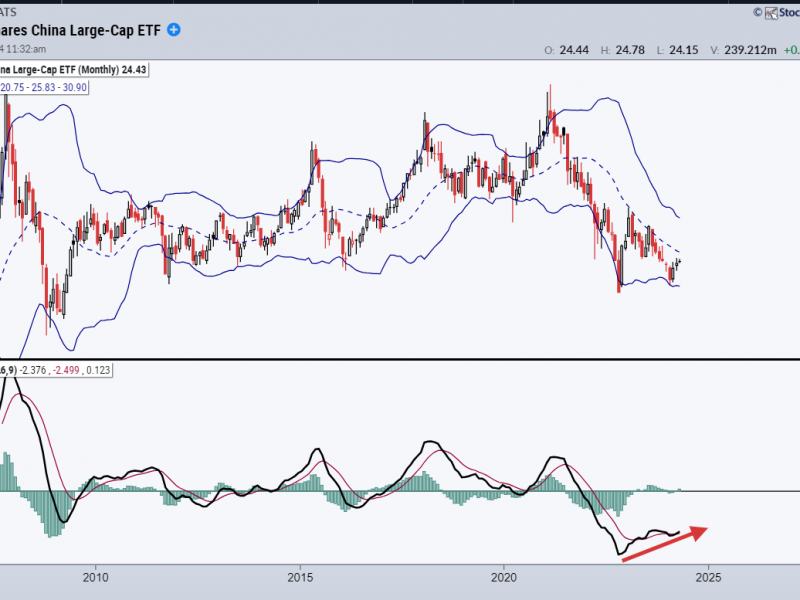Viewport: 800px width, 600px height.
Task: Click the 2020 label on the time axis
Action: 504,578
